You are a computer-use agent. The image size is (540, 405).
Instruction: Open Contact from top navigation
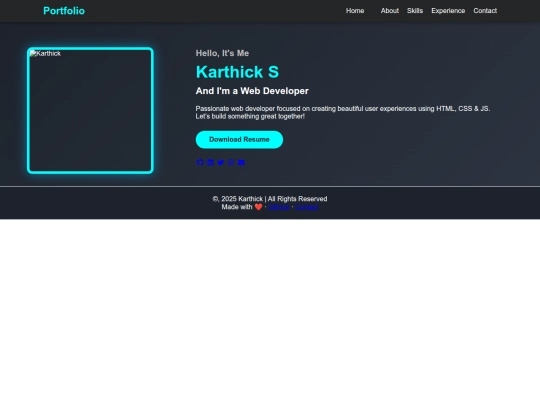pos(485,11)
